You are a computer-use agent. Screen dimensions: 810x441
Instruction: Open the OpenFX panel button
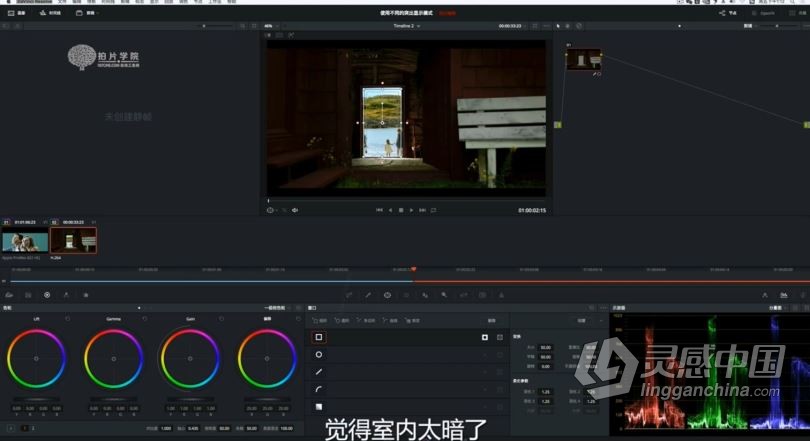coord(763,13)
